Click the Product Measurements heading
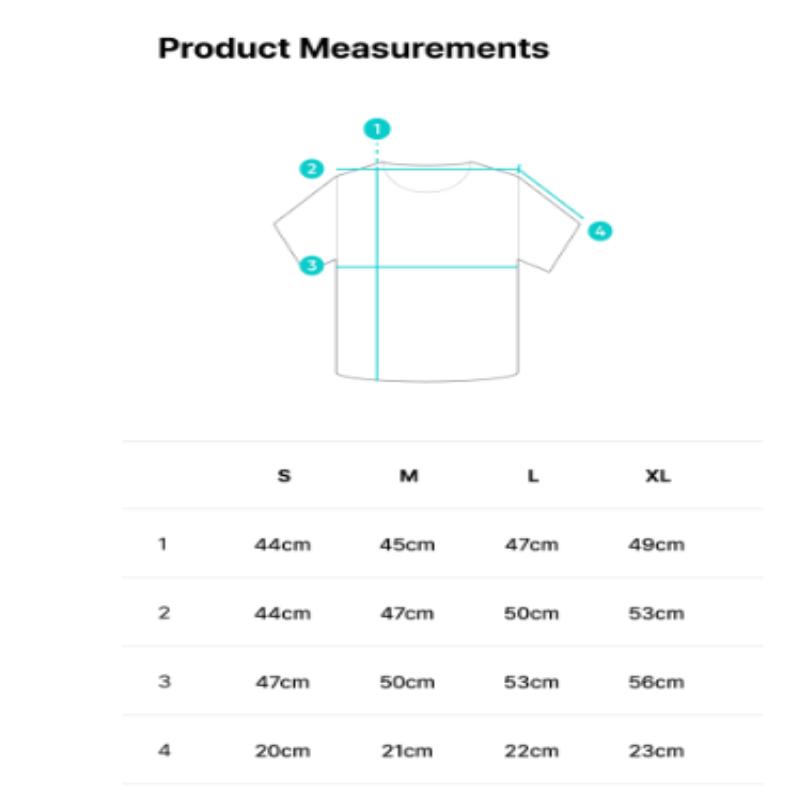 pyautogui.click(x=354, y=48)
